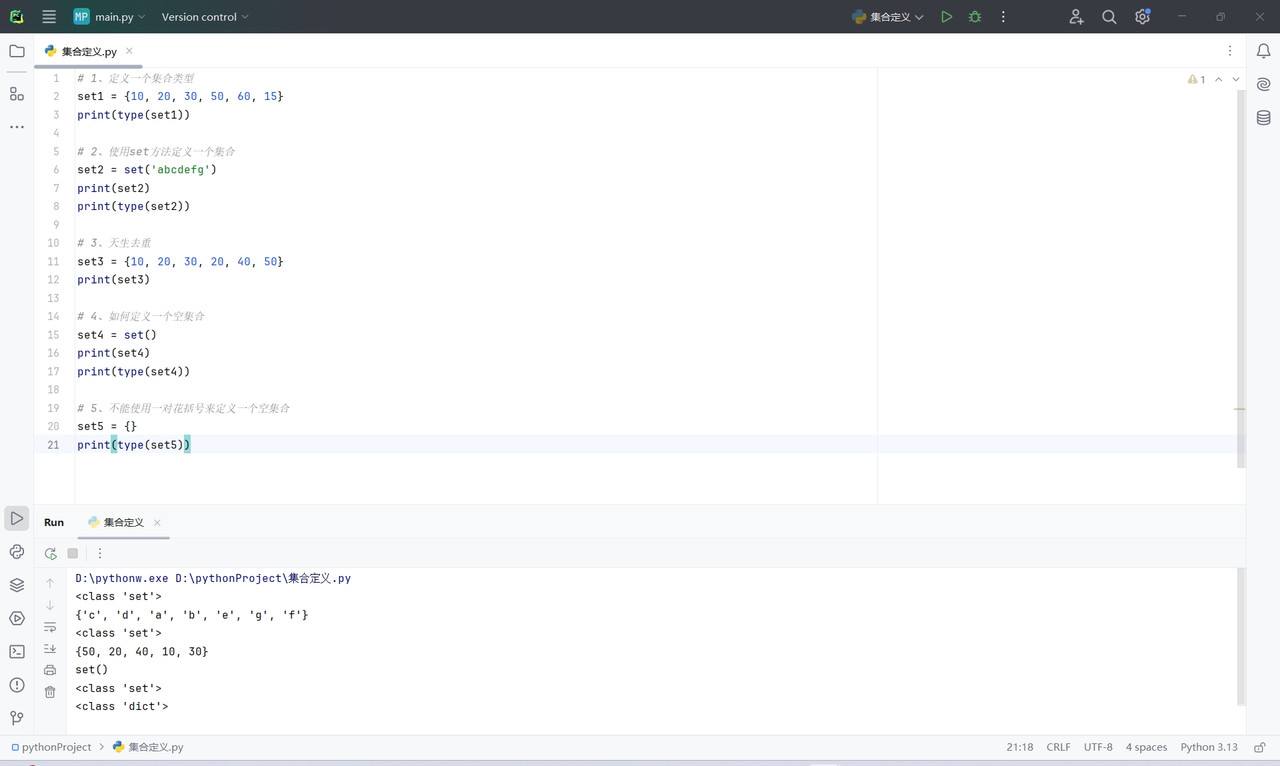
Task: Show more tool windows from left sidebar
Action: click(x=17, y=127)
